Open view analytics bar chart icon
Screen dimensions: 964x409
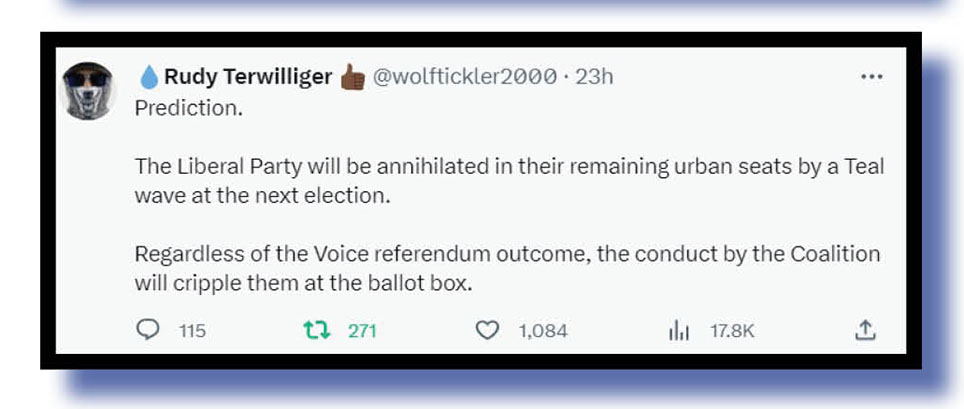680,330
